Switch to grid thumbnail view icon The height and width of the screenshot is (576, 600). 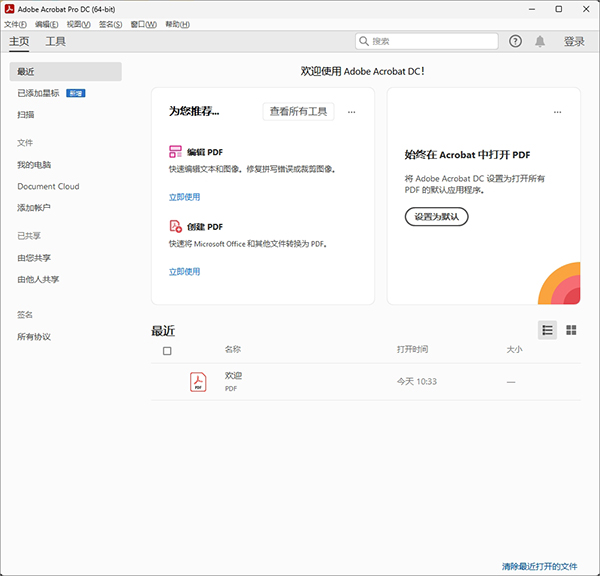tap(571, 330)
